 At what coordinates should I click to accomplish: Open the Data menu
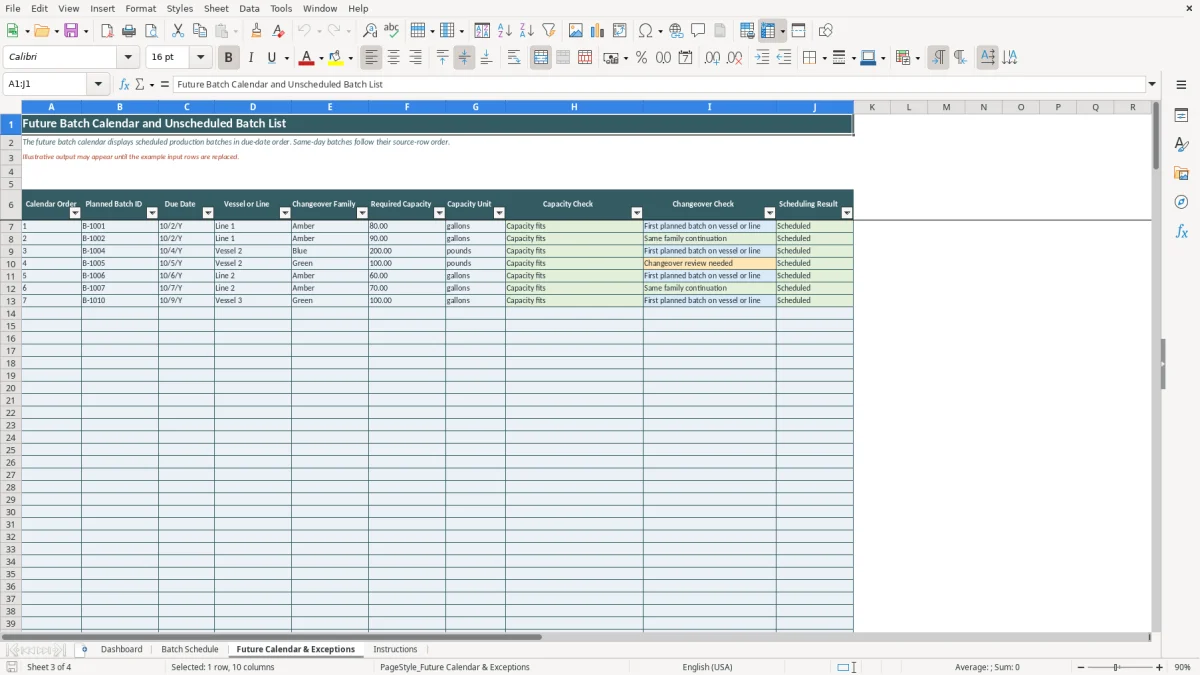pos(249,8)
